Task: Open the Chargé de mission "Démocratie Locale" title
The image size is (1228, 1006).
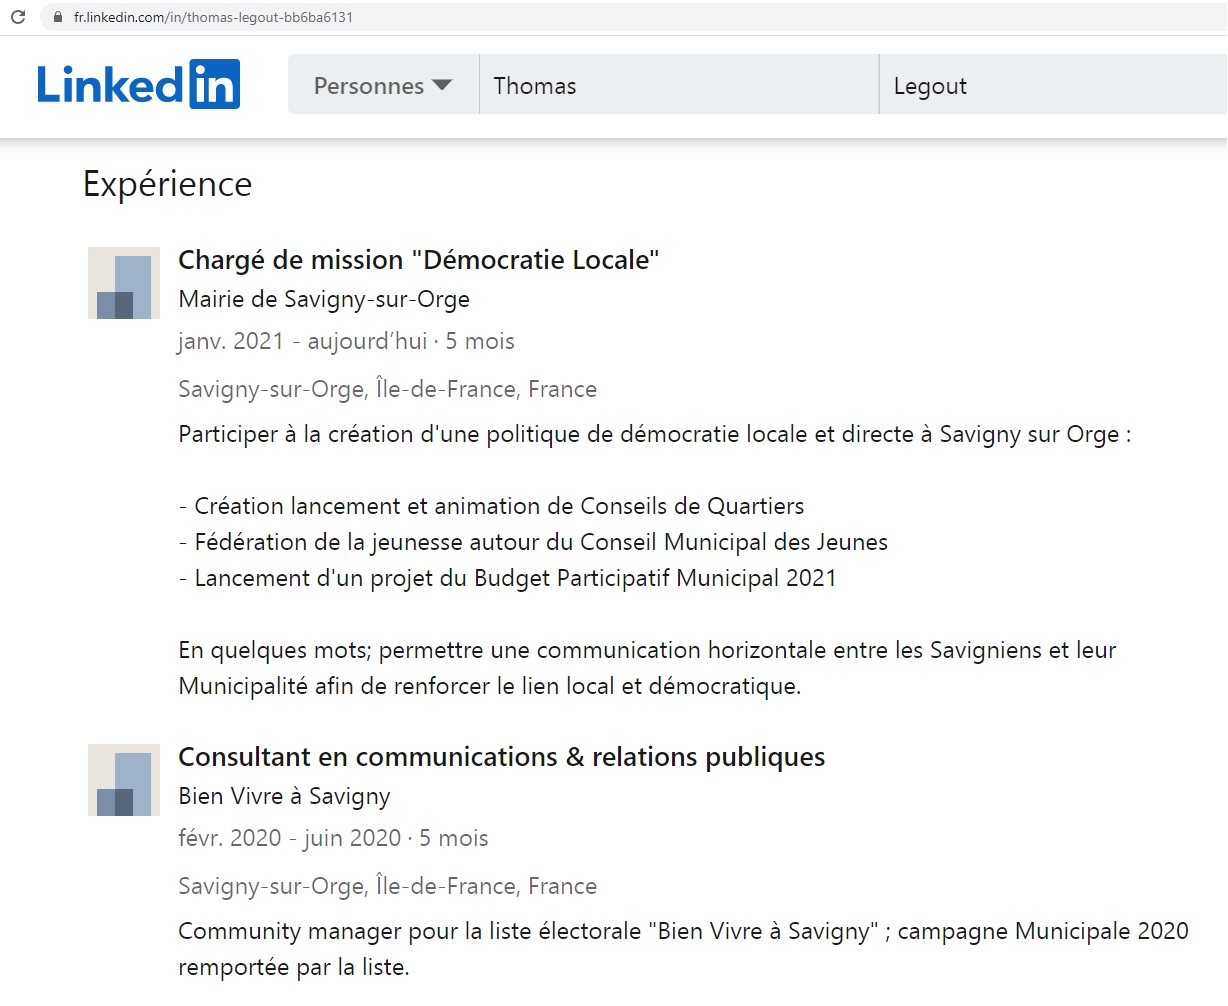Action: (x=418, y=260)
